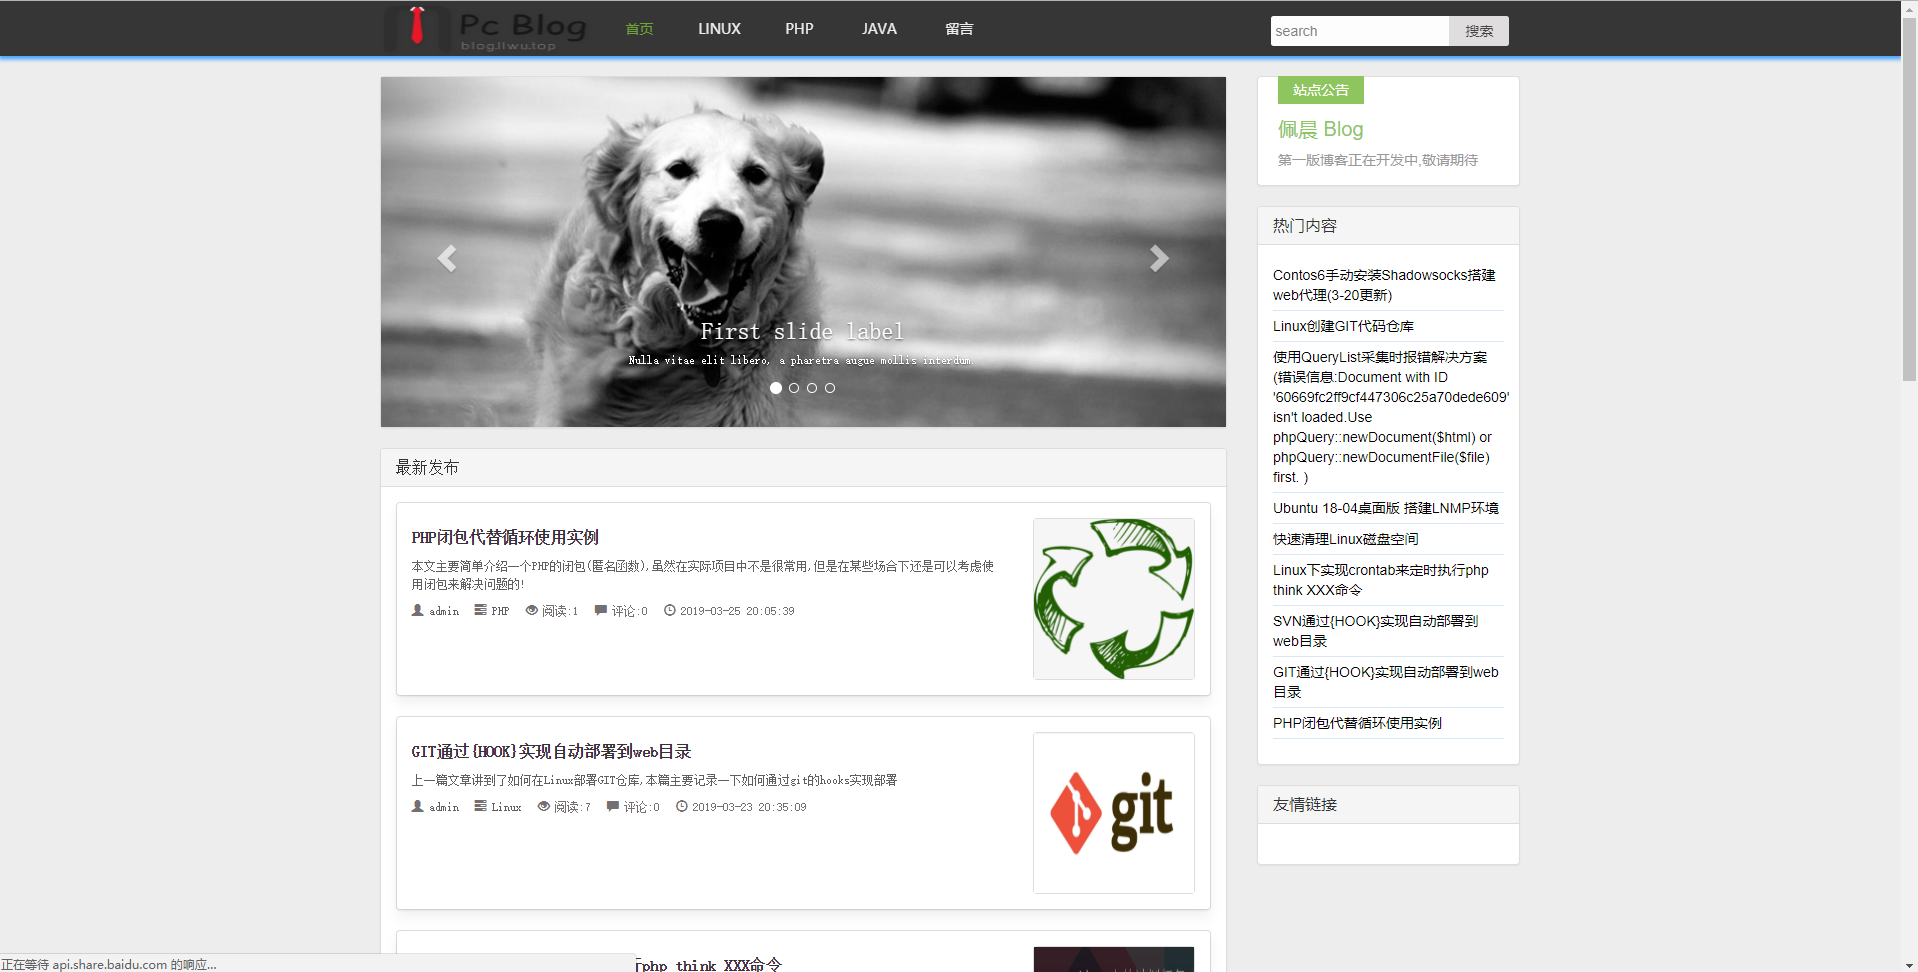Viewport: 1918px width, 972px height.
Task: Select the second carousel indicator dot
Action: click(x=794, y=388)
